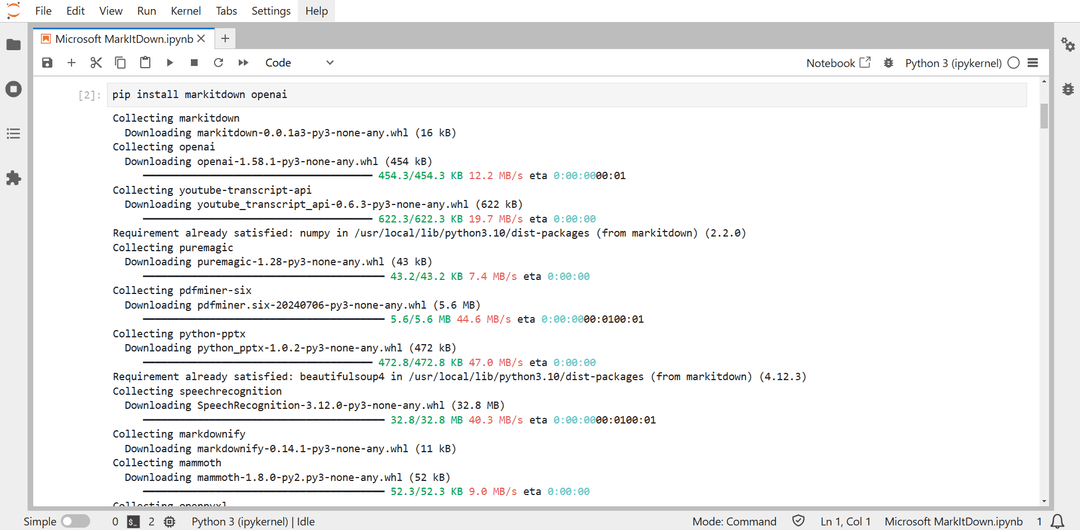Image resolution: width=1080 pixels, height=530 pixels.
Task: Open cell type Code dropdown
Action: (x=300, y=63)
